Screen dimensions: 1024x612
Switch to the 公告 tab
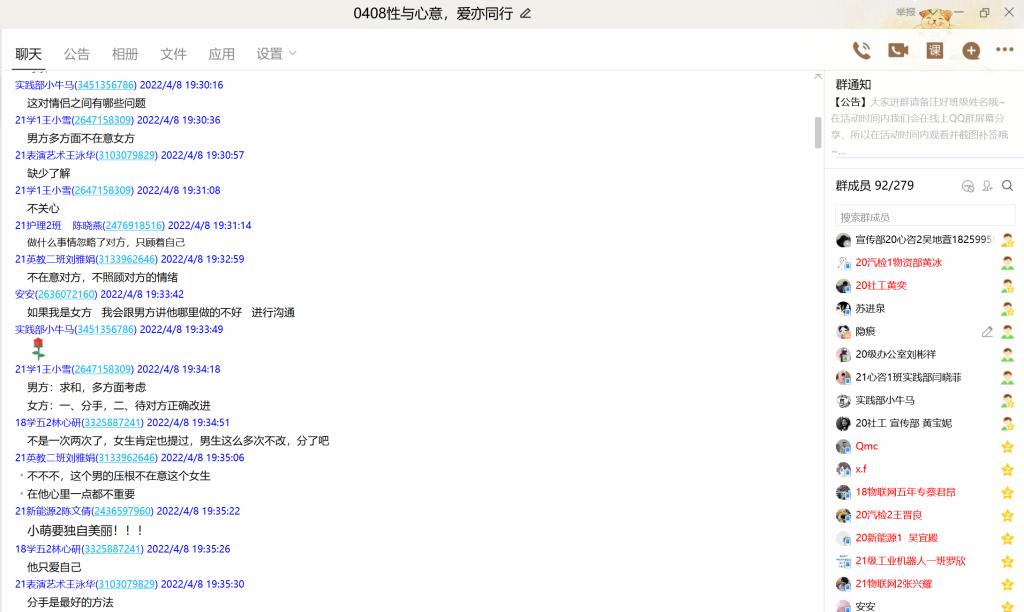(77, 54)
